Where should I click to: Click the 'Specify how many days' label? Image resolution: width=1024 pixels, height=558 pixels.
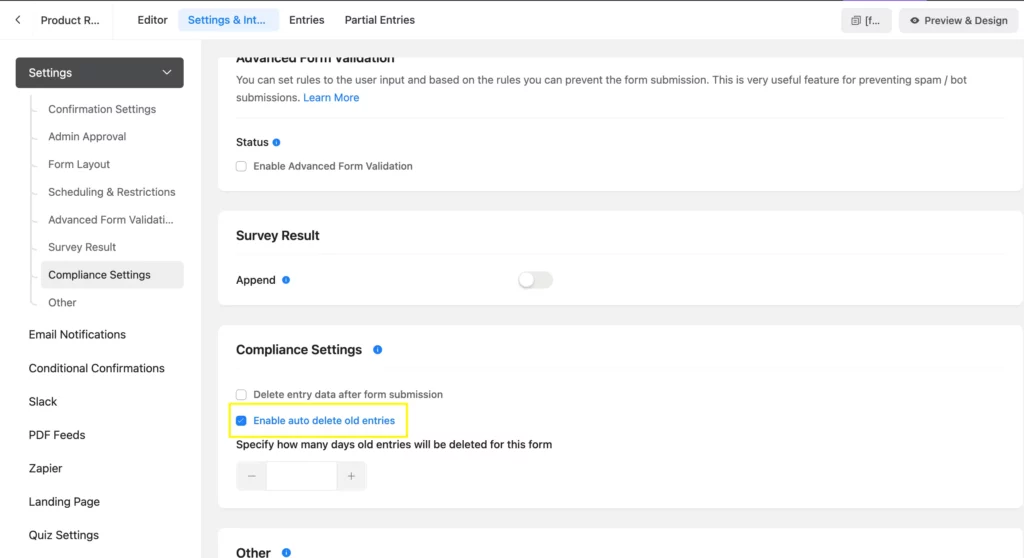[394, 444]
